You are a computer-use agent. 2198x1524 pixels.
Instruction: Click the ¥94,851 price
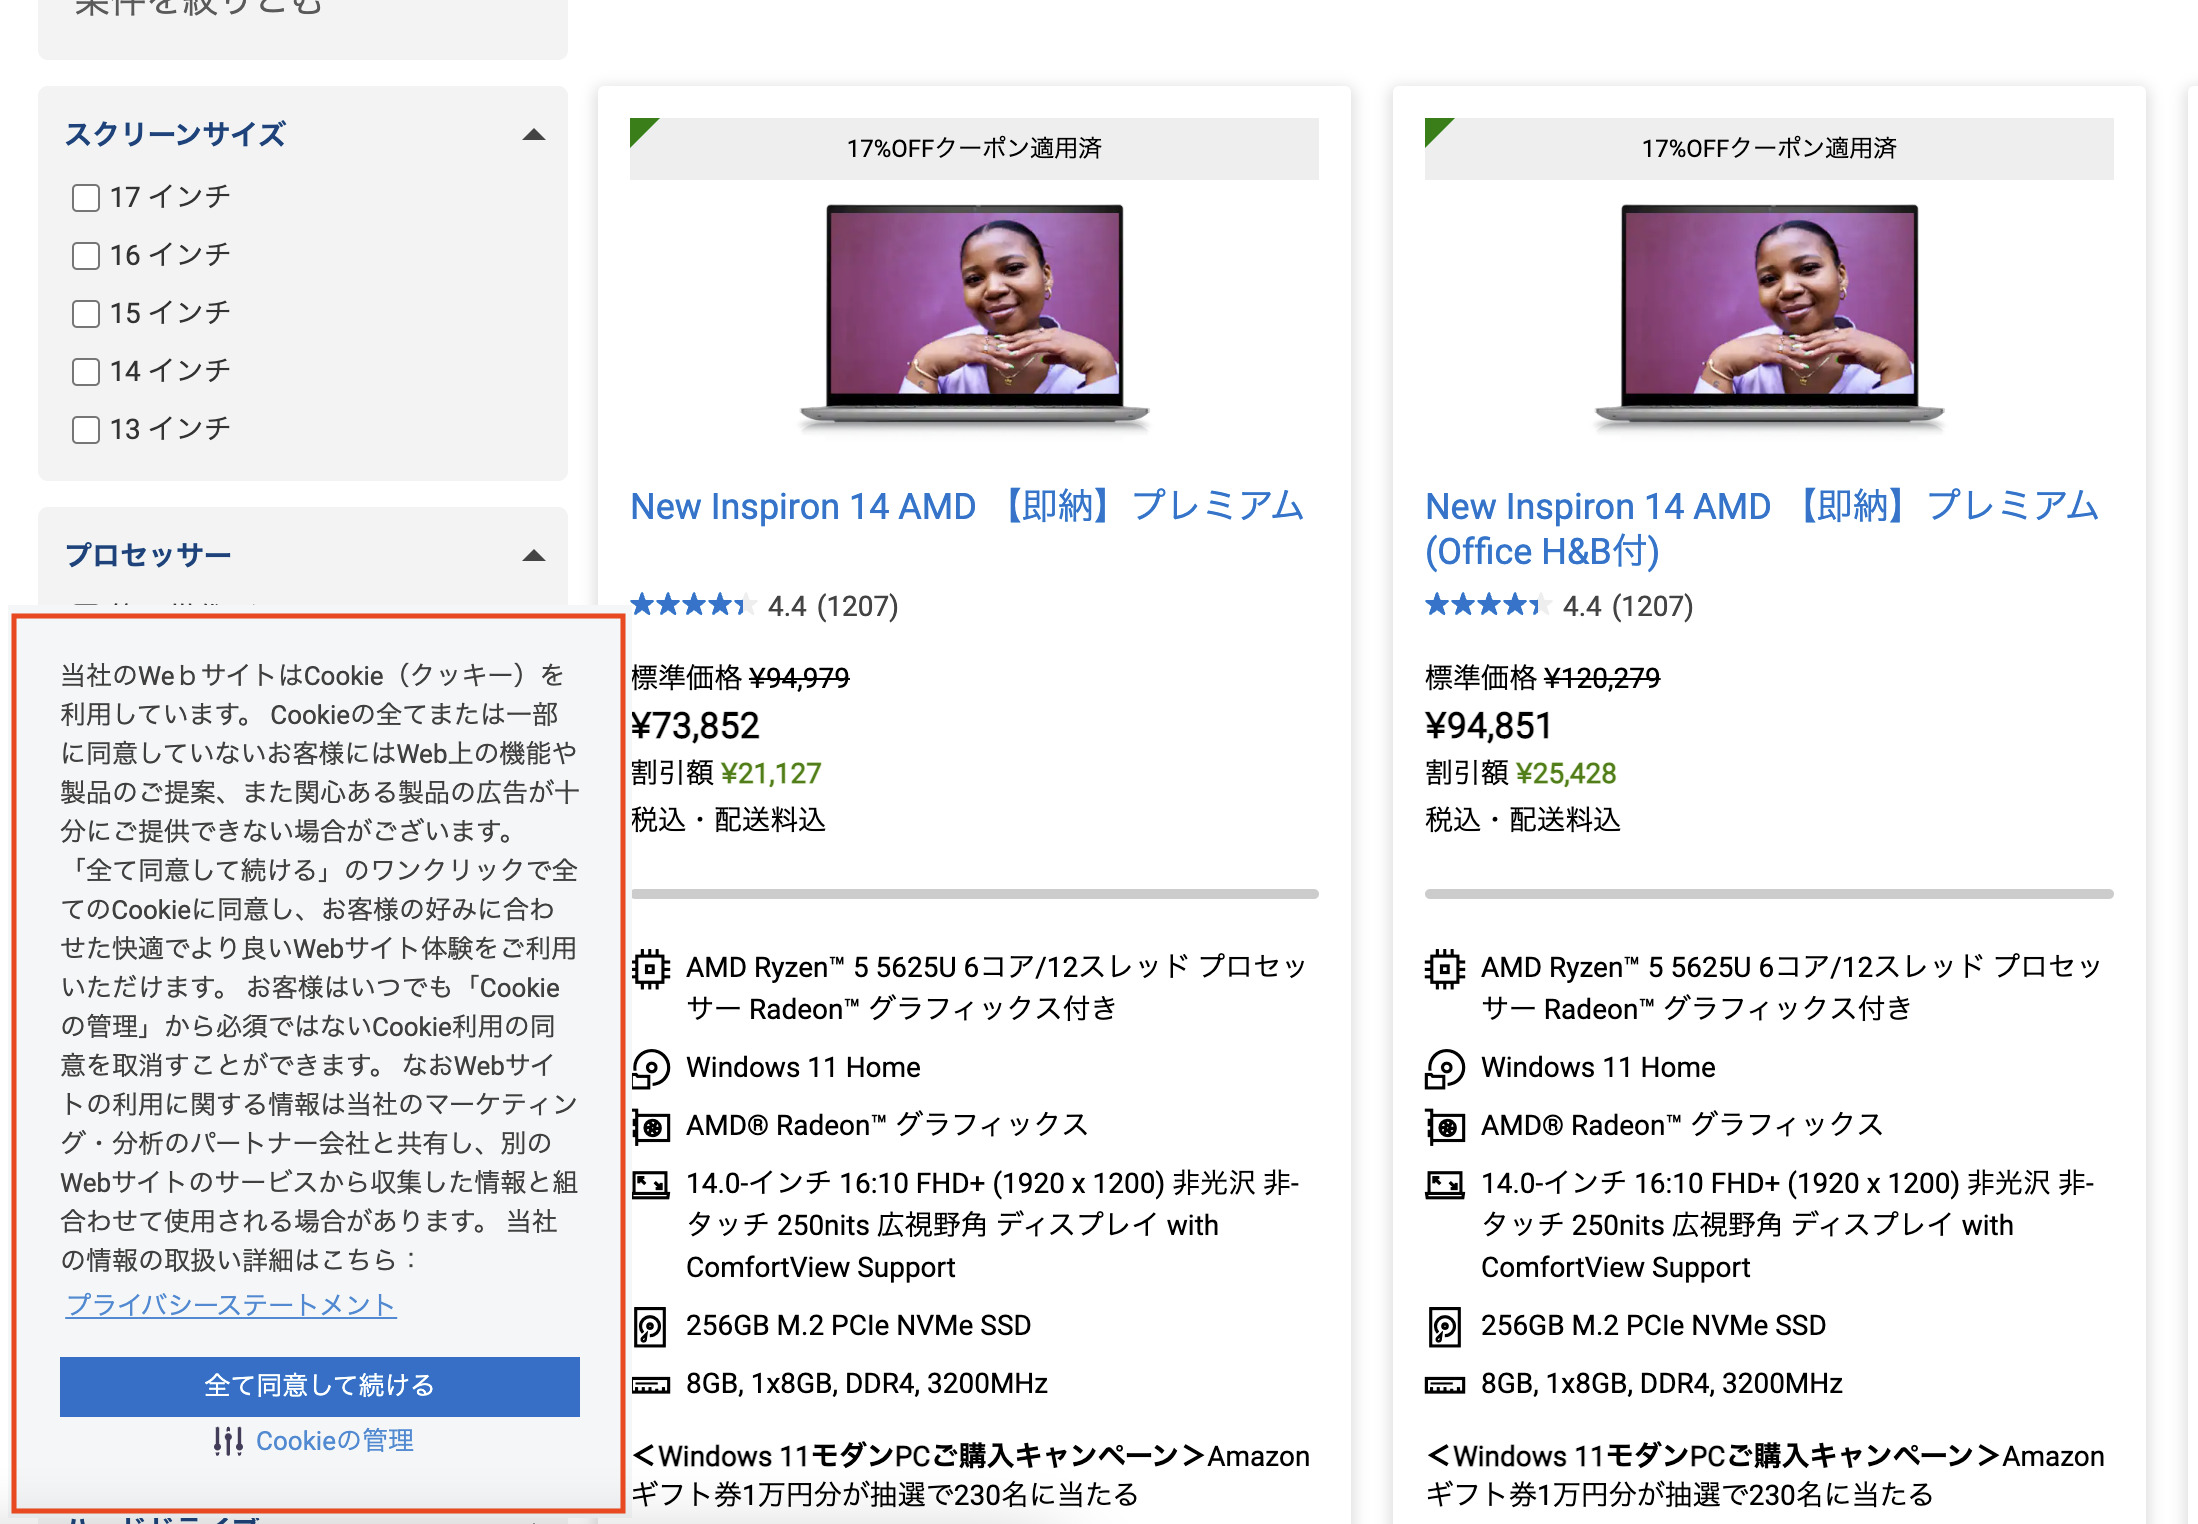(x=1489, y=726)
